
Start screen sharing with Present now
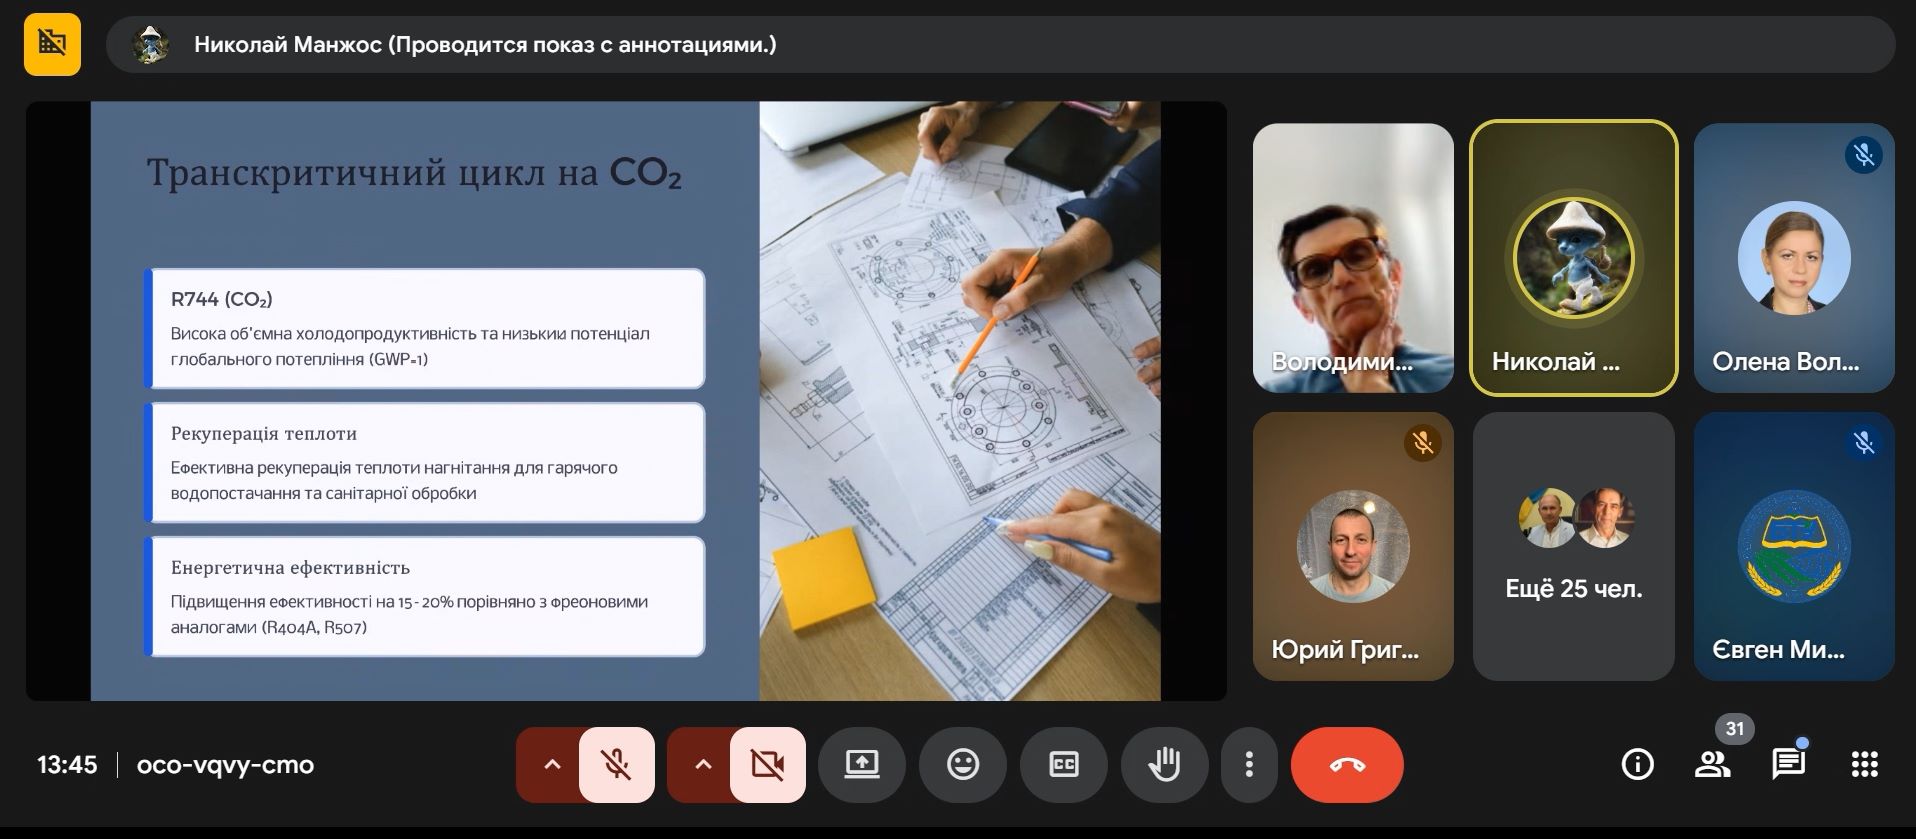point(861,765)
